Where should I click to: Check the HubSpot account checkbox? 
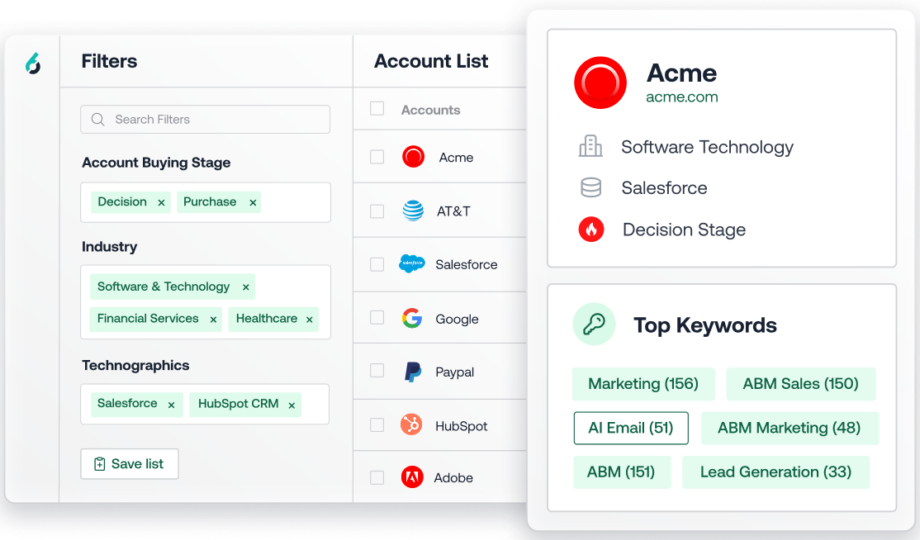pos(377,425)
